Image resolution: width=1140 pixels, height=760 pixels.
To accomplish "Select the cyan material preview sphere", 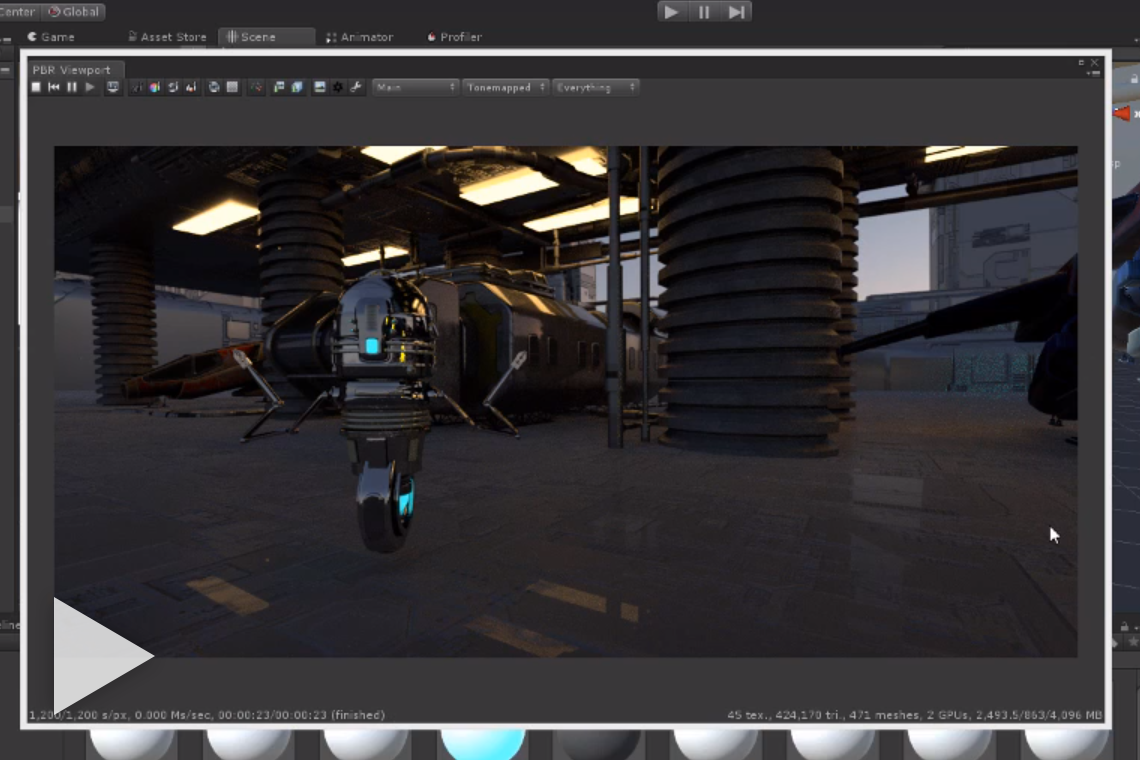I will coord(483,745).
